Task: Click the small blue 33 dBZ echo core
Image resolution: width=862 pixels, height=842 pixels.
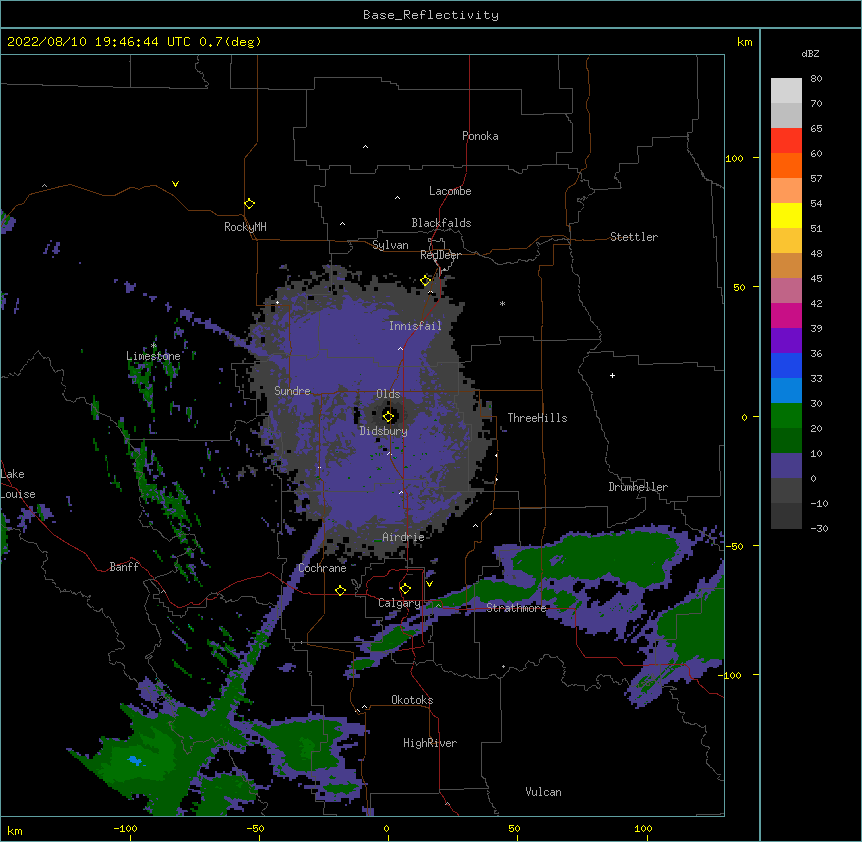Action: tap(135, 761)
